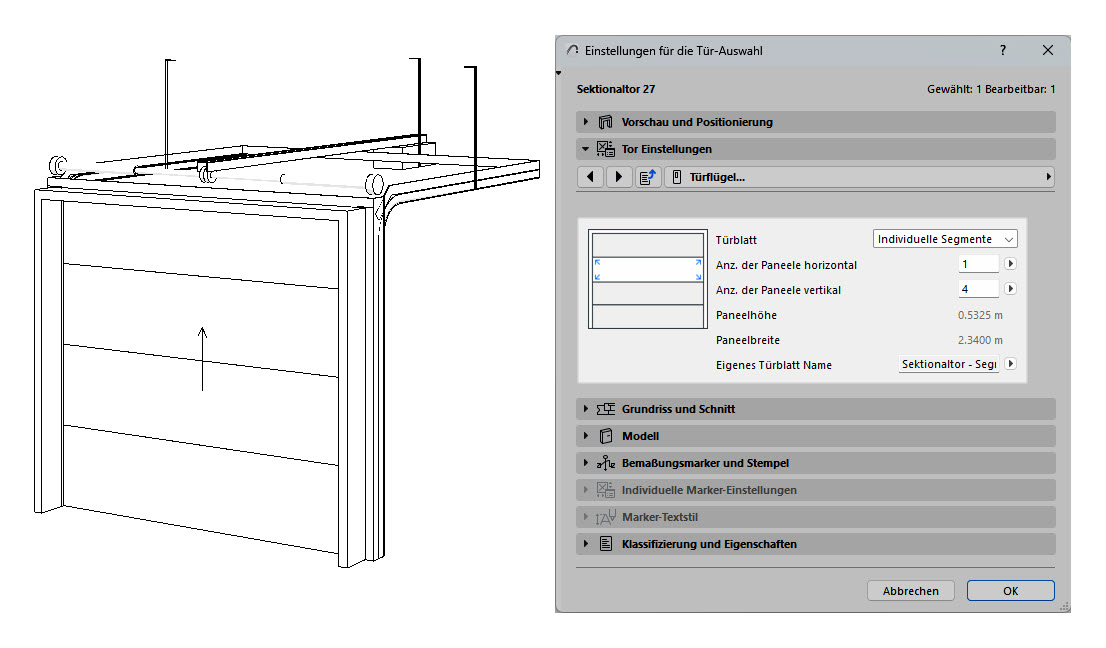Select the highlighted panel in door preview

648,269
